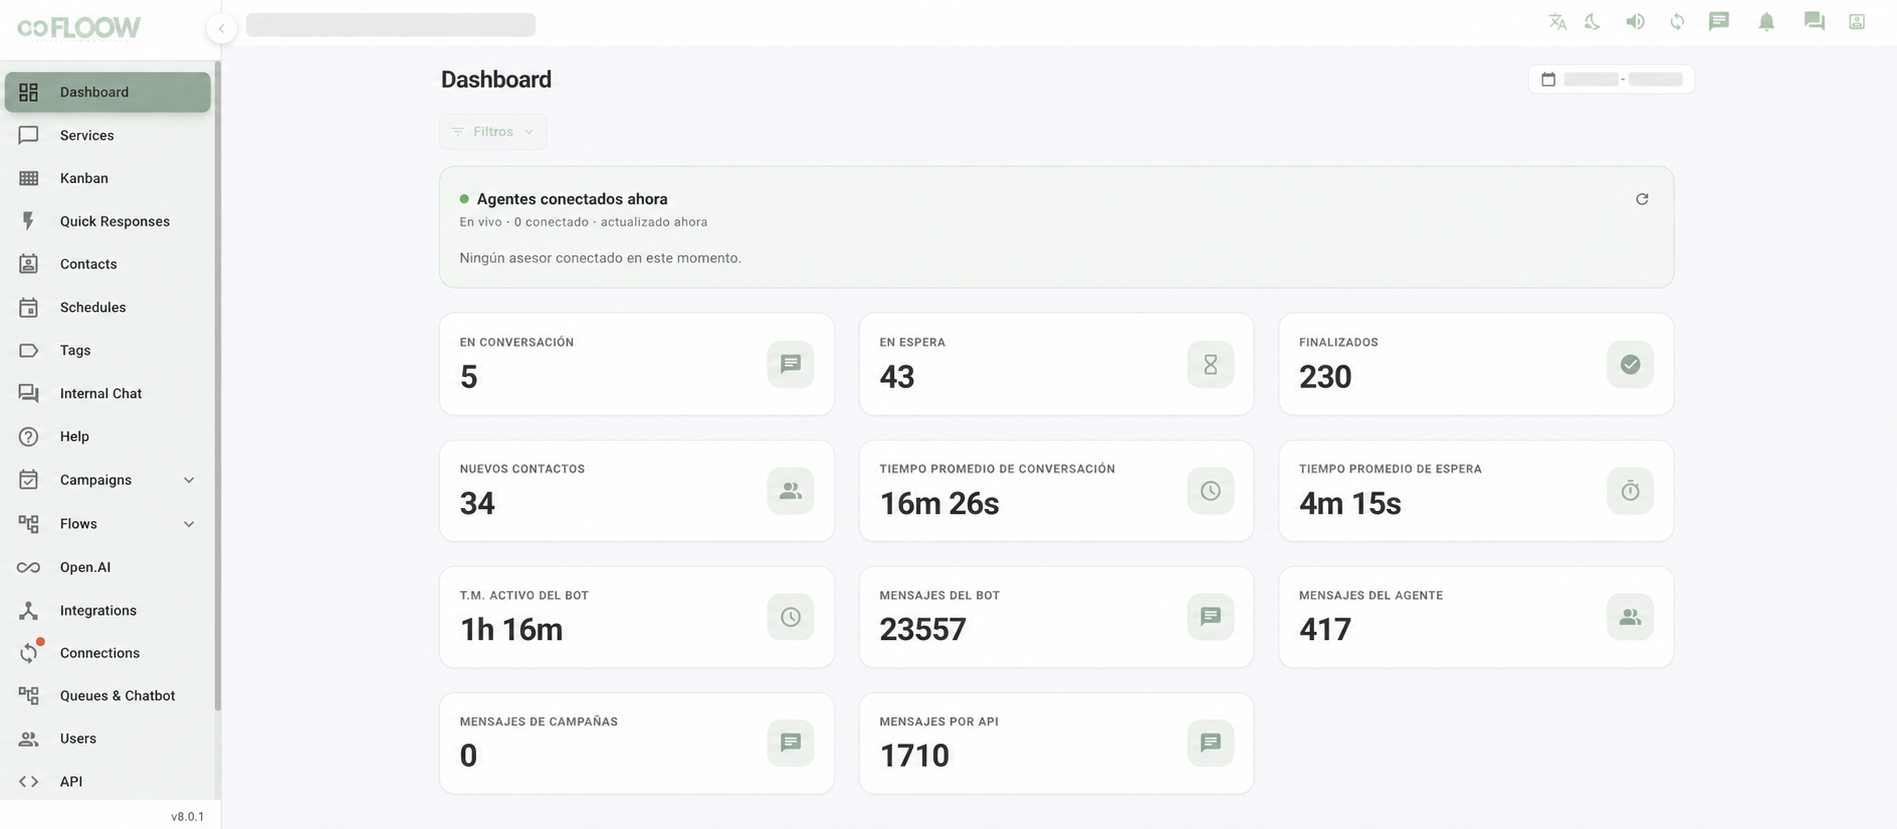Click the Finalizados value 230
Image resolution: width=1897 pixels, height=829 pixels.
[1325, 377]
